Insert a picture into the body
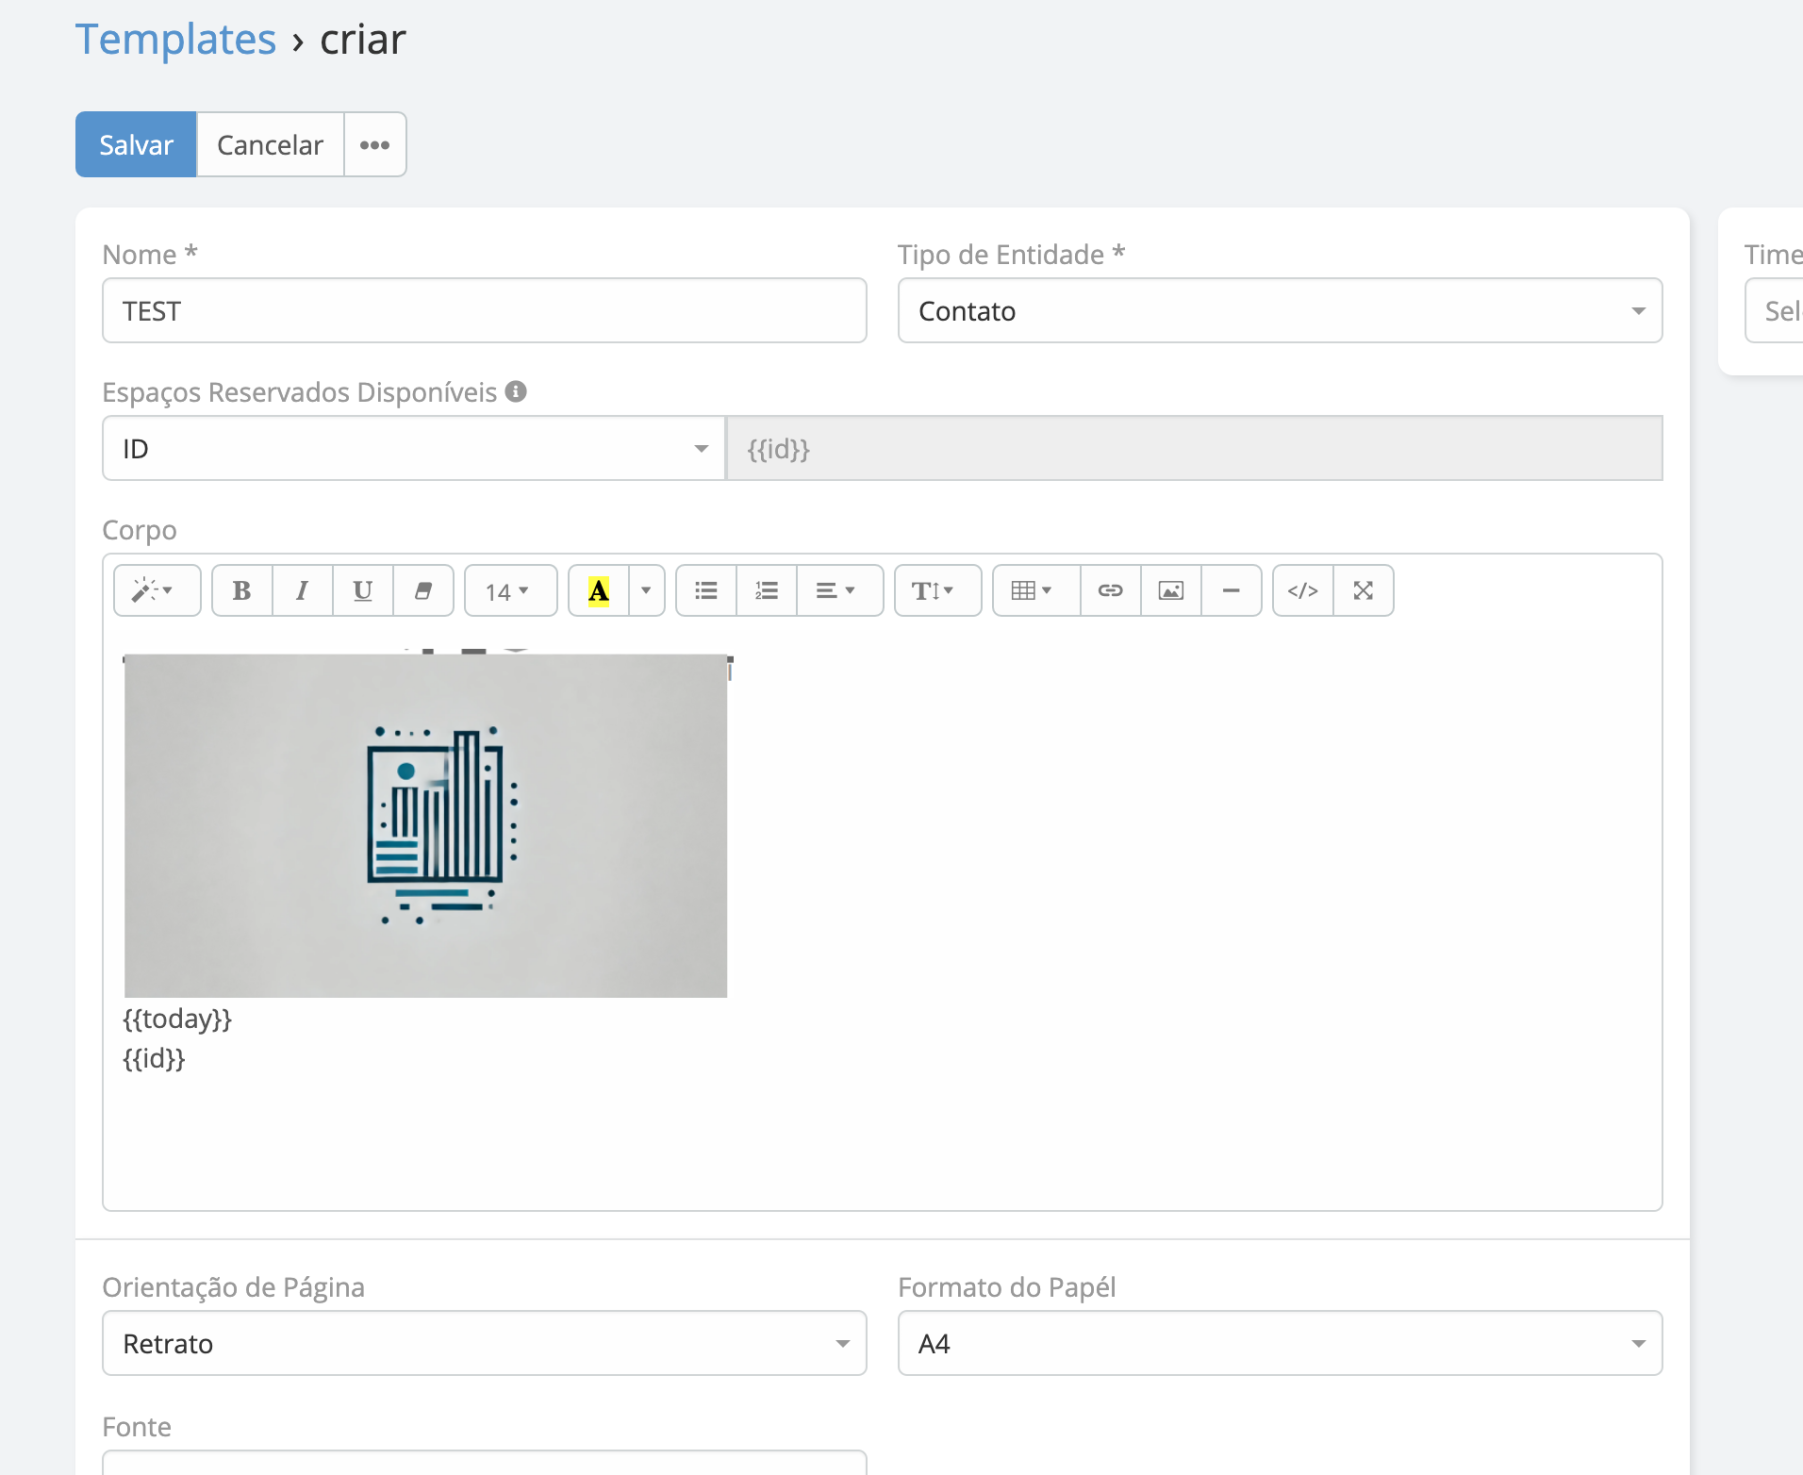This screenshot has height=1475, width=1803. click(1170, 591)
